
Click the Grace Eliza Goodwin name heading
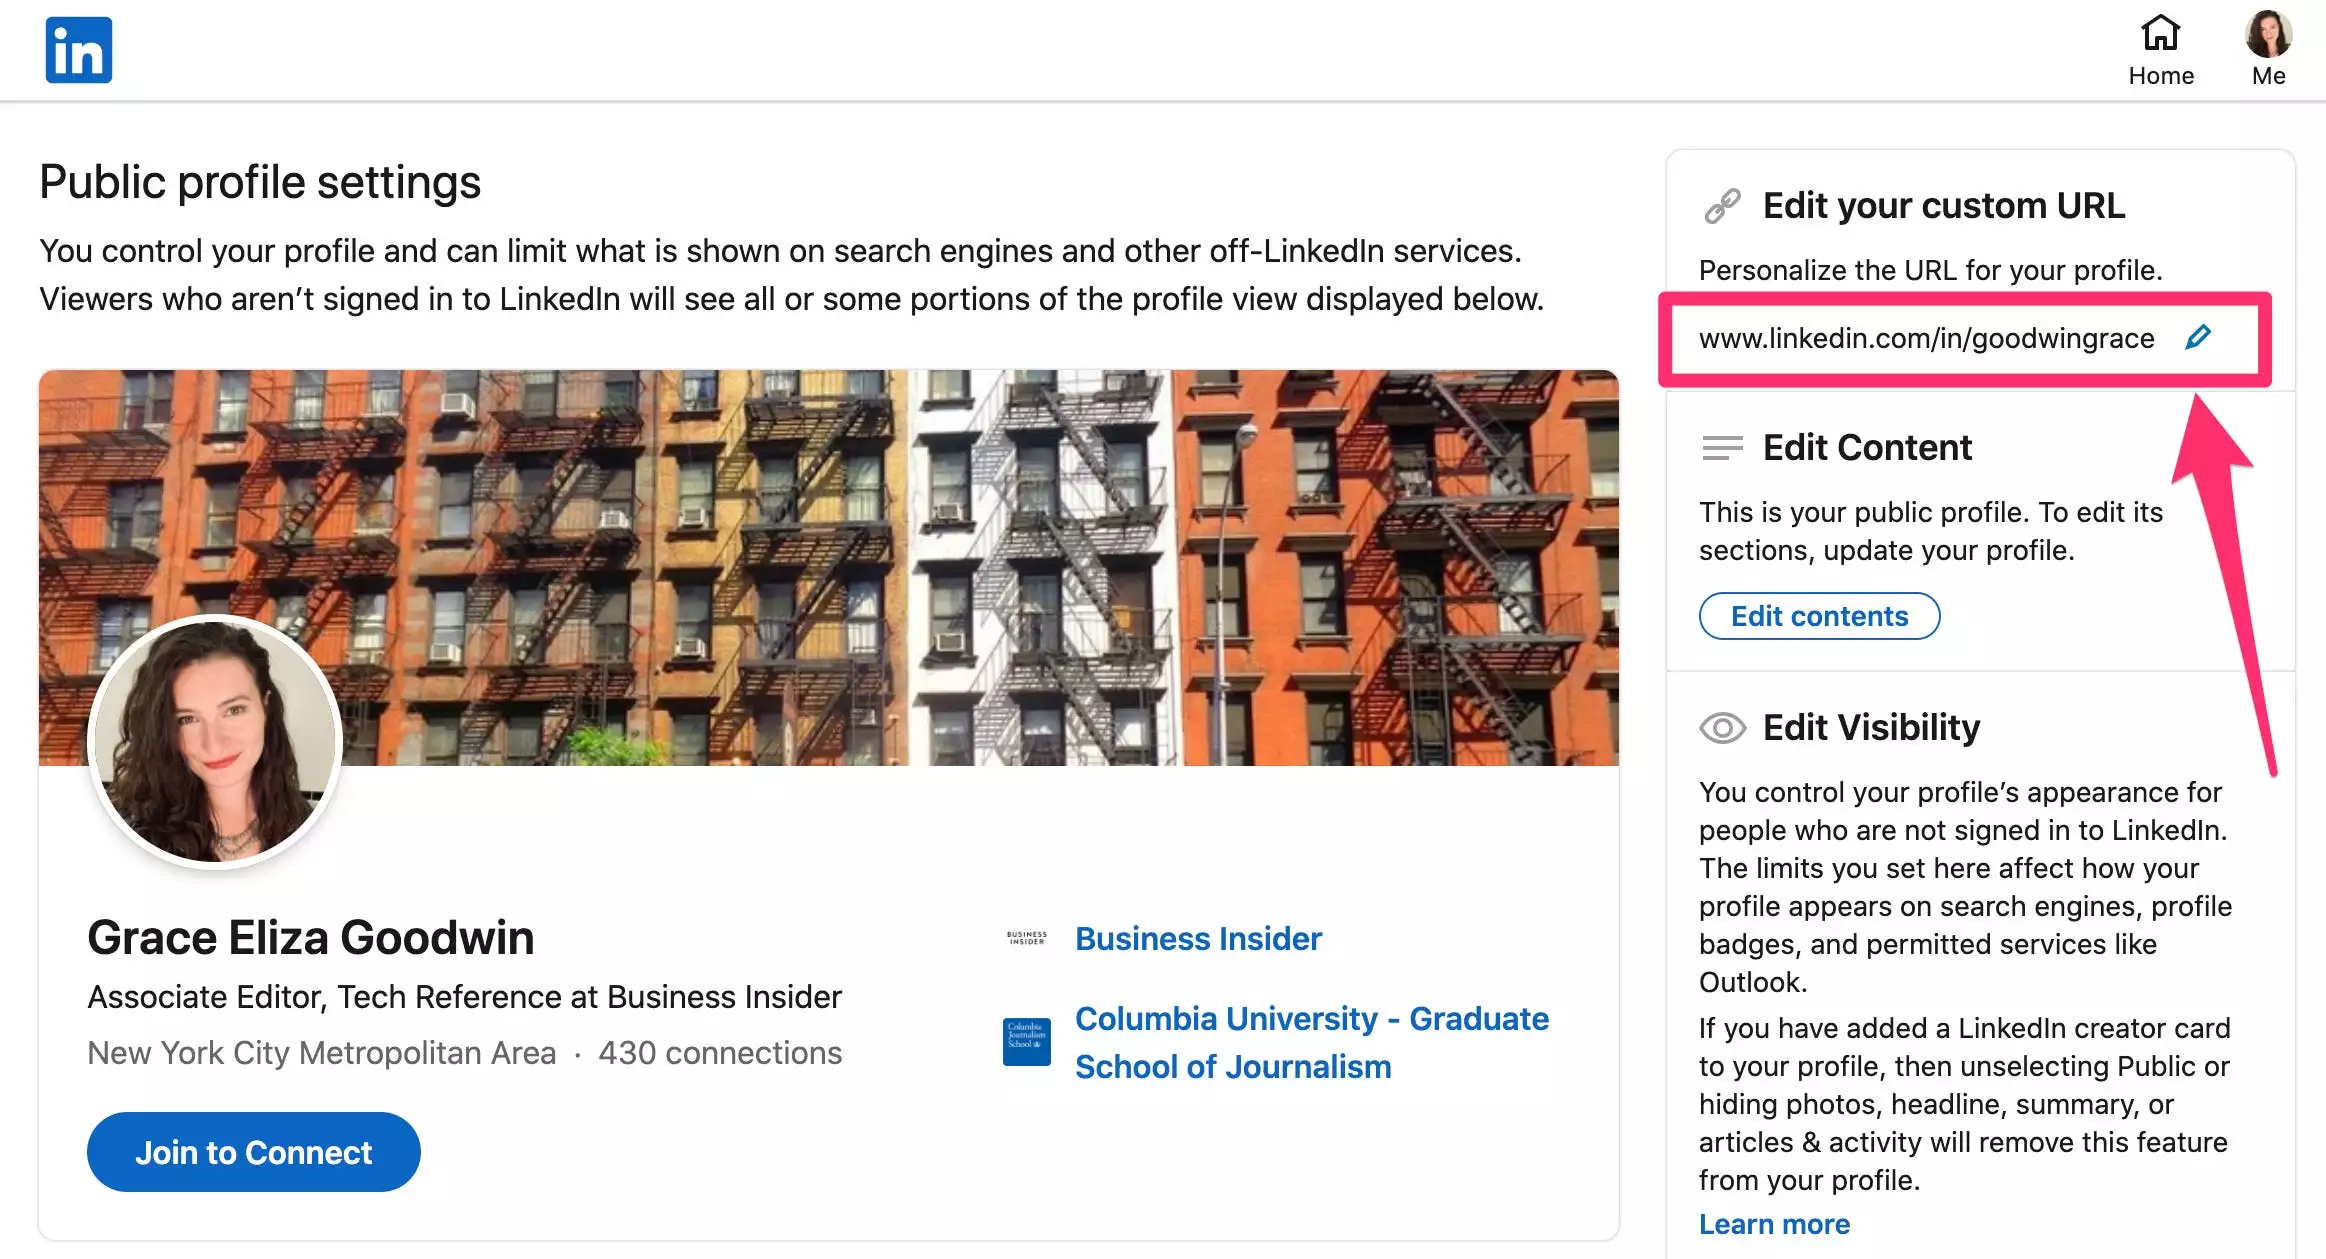310,938
